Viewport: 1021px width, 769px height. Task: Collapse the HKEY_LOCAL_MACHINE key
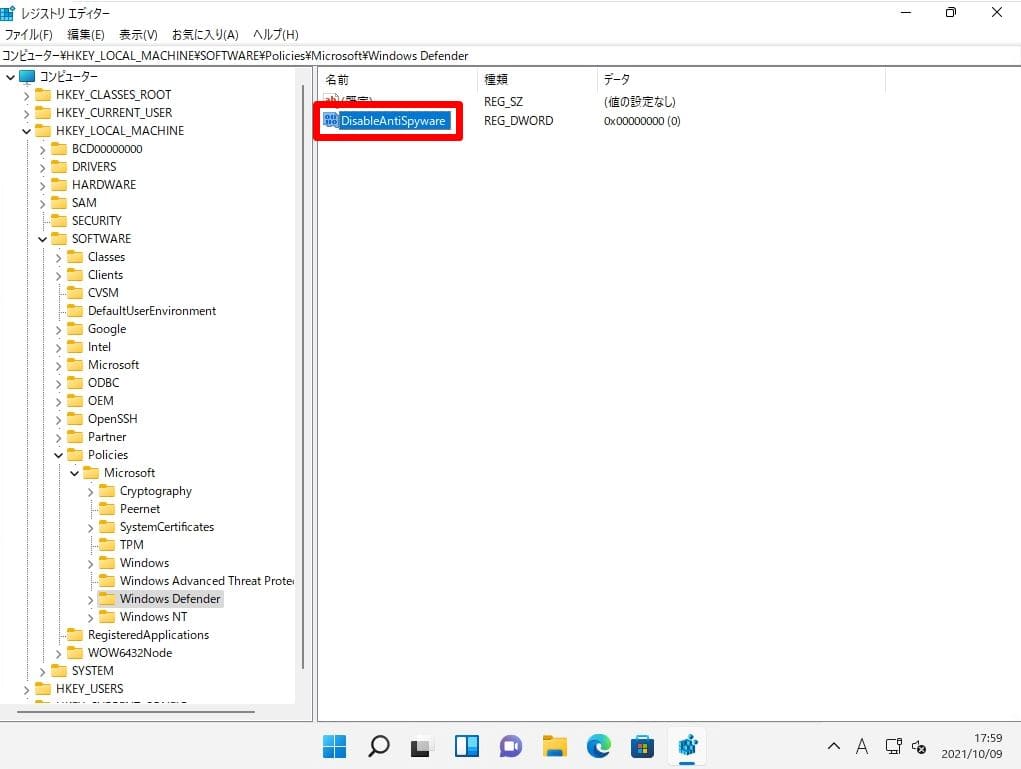(26, 131)
